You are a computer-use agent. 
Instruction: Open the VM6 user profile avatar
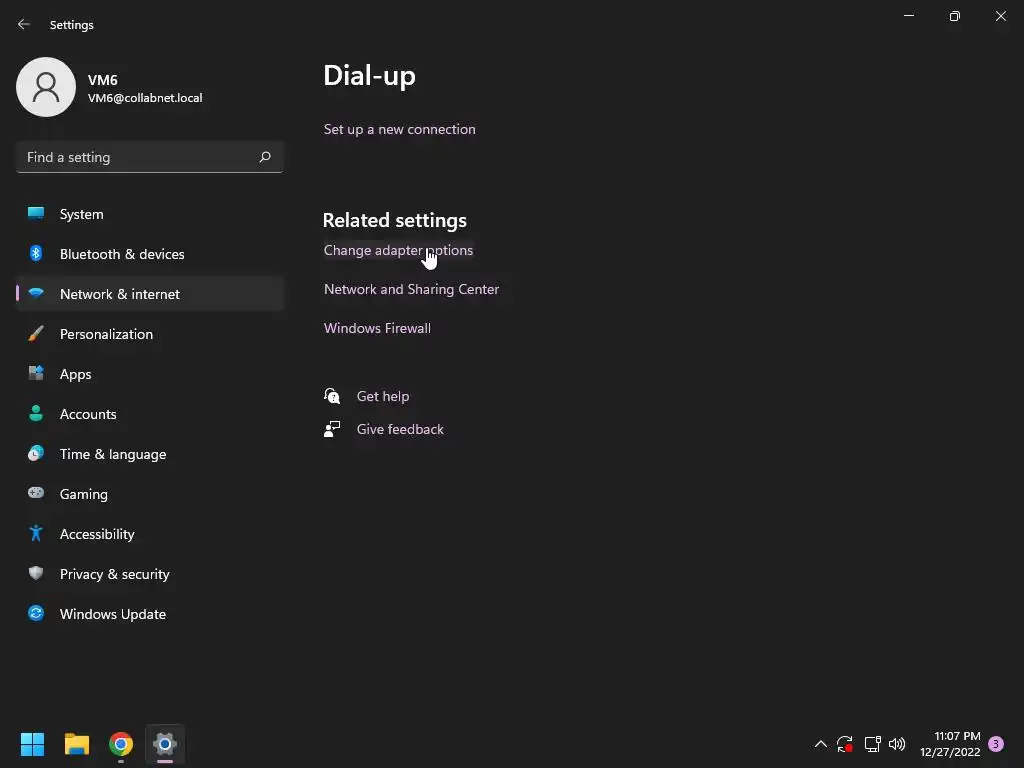click(46, 87)
